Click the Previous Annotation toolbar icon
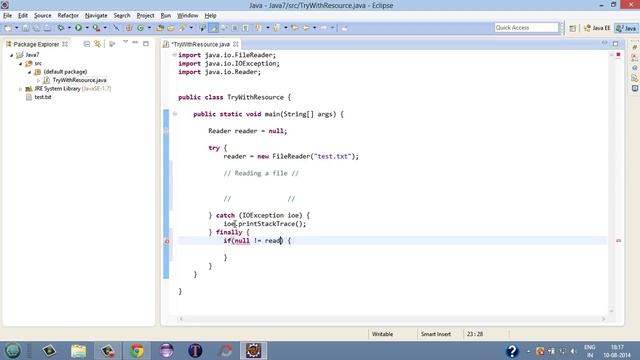The image size is (640, 360). point(276,28)
